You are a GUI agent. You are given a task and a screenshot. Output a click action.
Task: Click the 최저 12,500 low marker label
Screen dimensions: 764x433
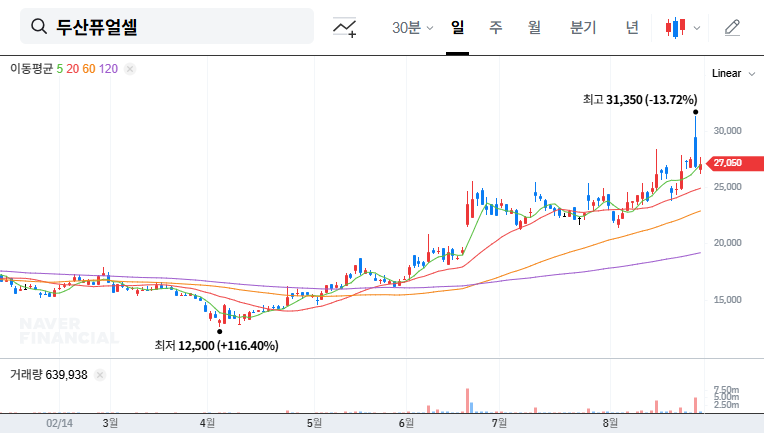pos(216,346)
